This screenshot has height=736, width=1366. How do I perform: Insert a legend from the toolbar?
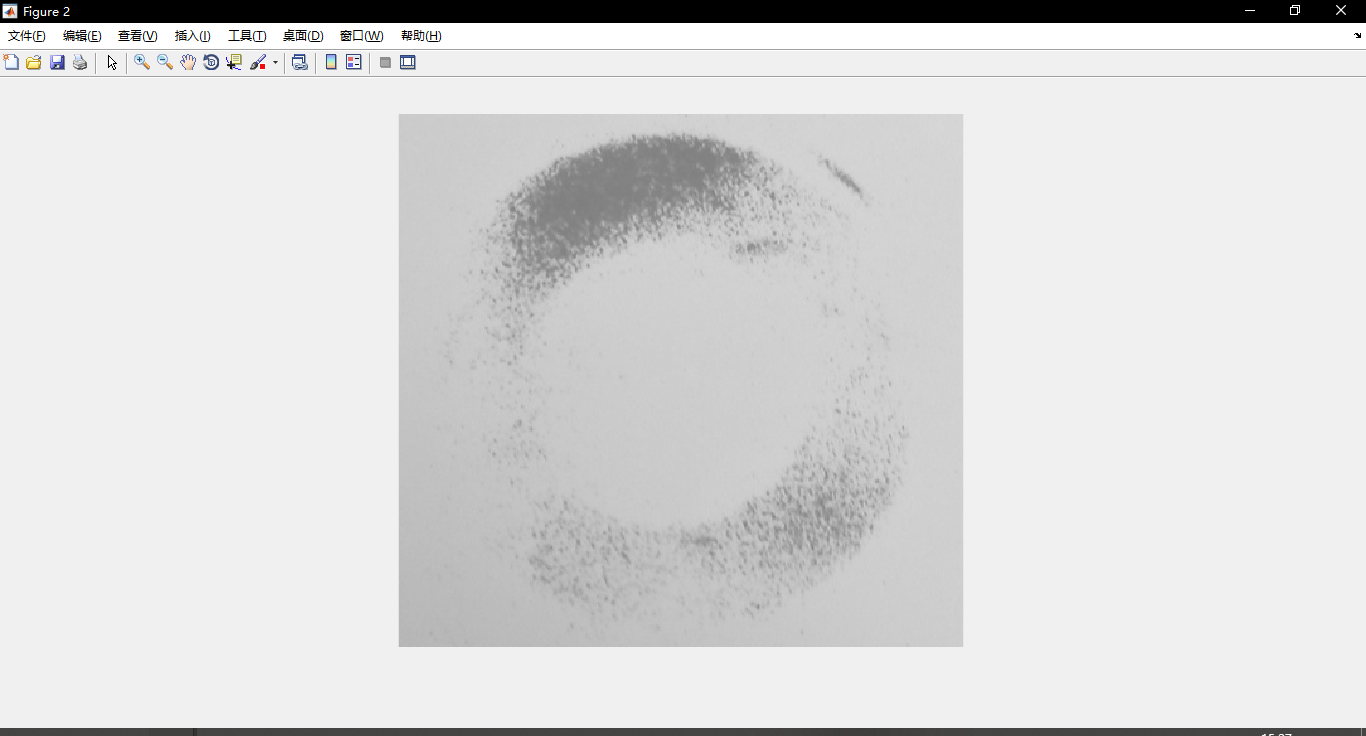(x=354, y=62)
